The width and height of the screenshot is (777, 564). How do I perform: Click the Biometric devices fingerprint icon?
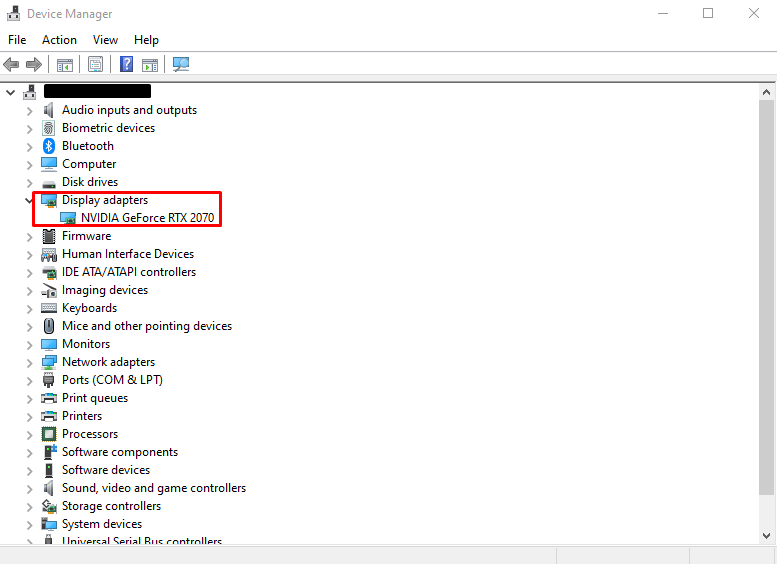(49, 128)
